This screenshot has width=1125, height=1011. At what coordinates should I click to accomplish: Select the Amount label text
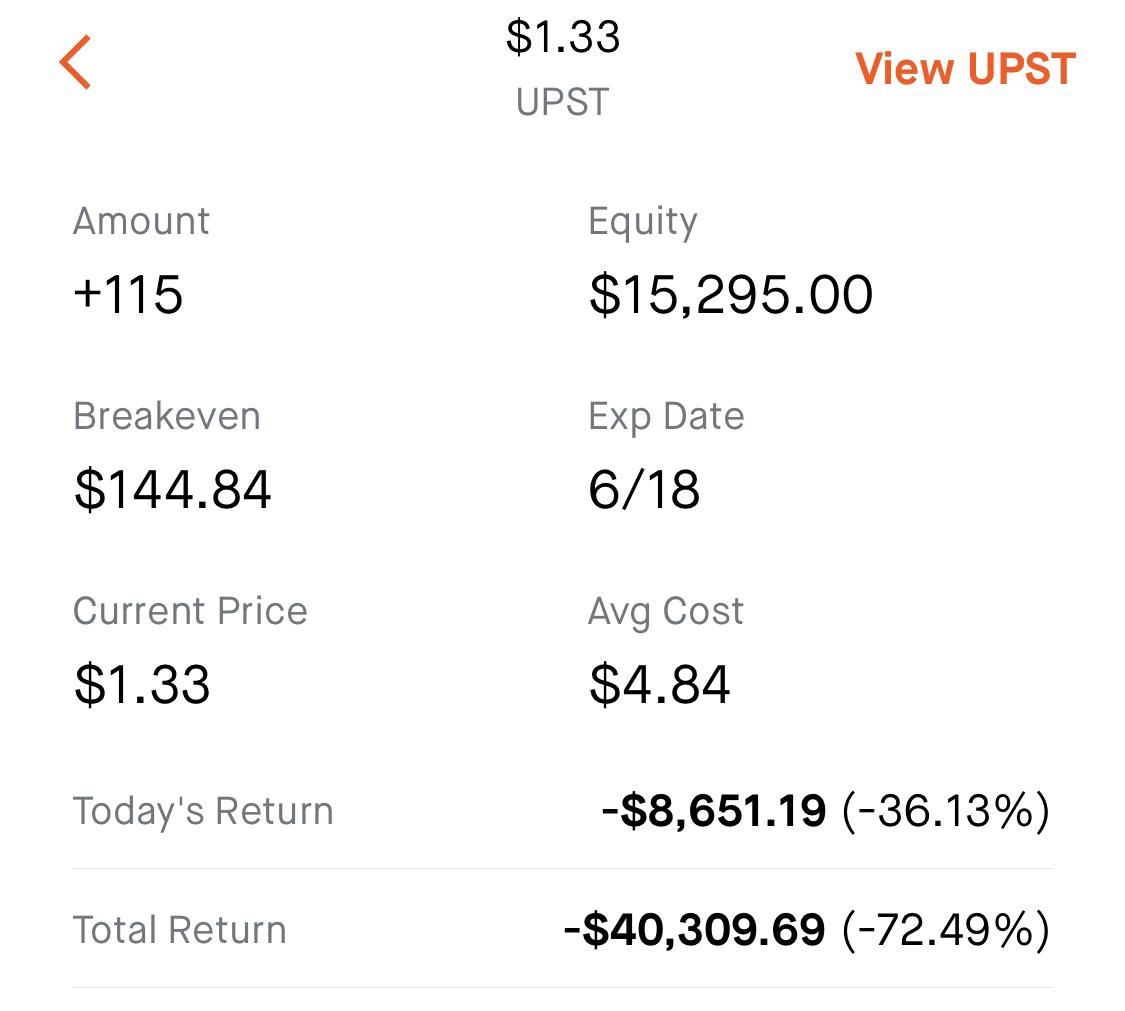pos(140,221)
